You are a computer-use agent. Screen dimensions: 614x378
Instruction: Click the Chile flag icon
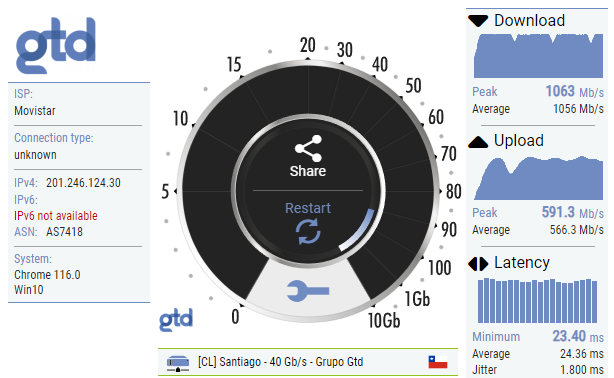coord(438,362)
